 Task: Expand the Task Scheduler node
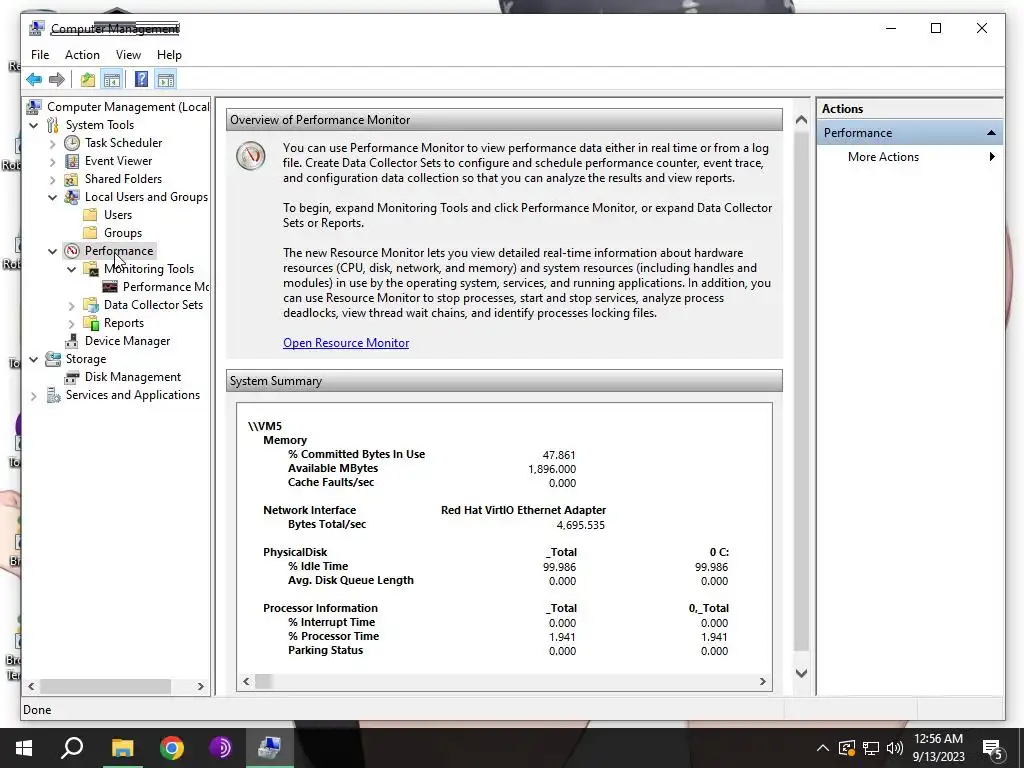[53, 143]
